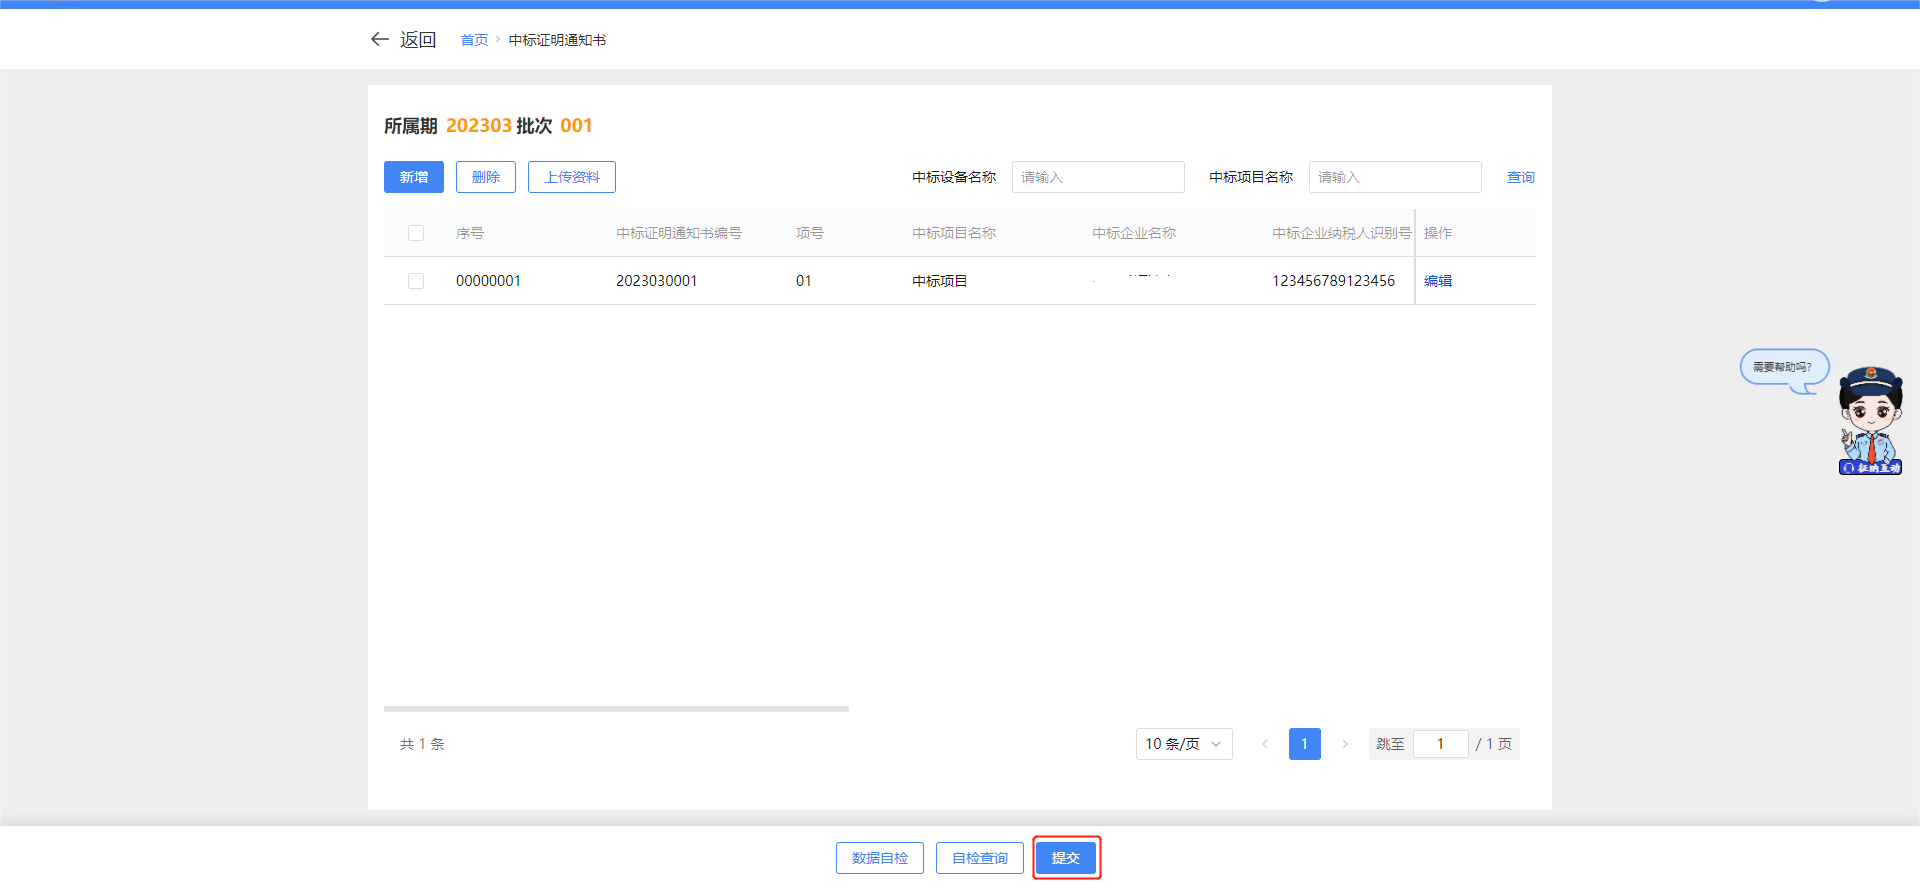
Task: Click the 中标证明通知书 breadcrumb item
Action: click(557, 40)
